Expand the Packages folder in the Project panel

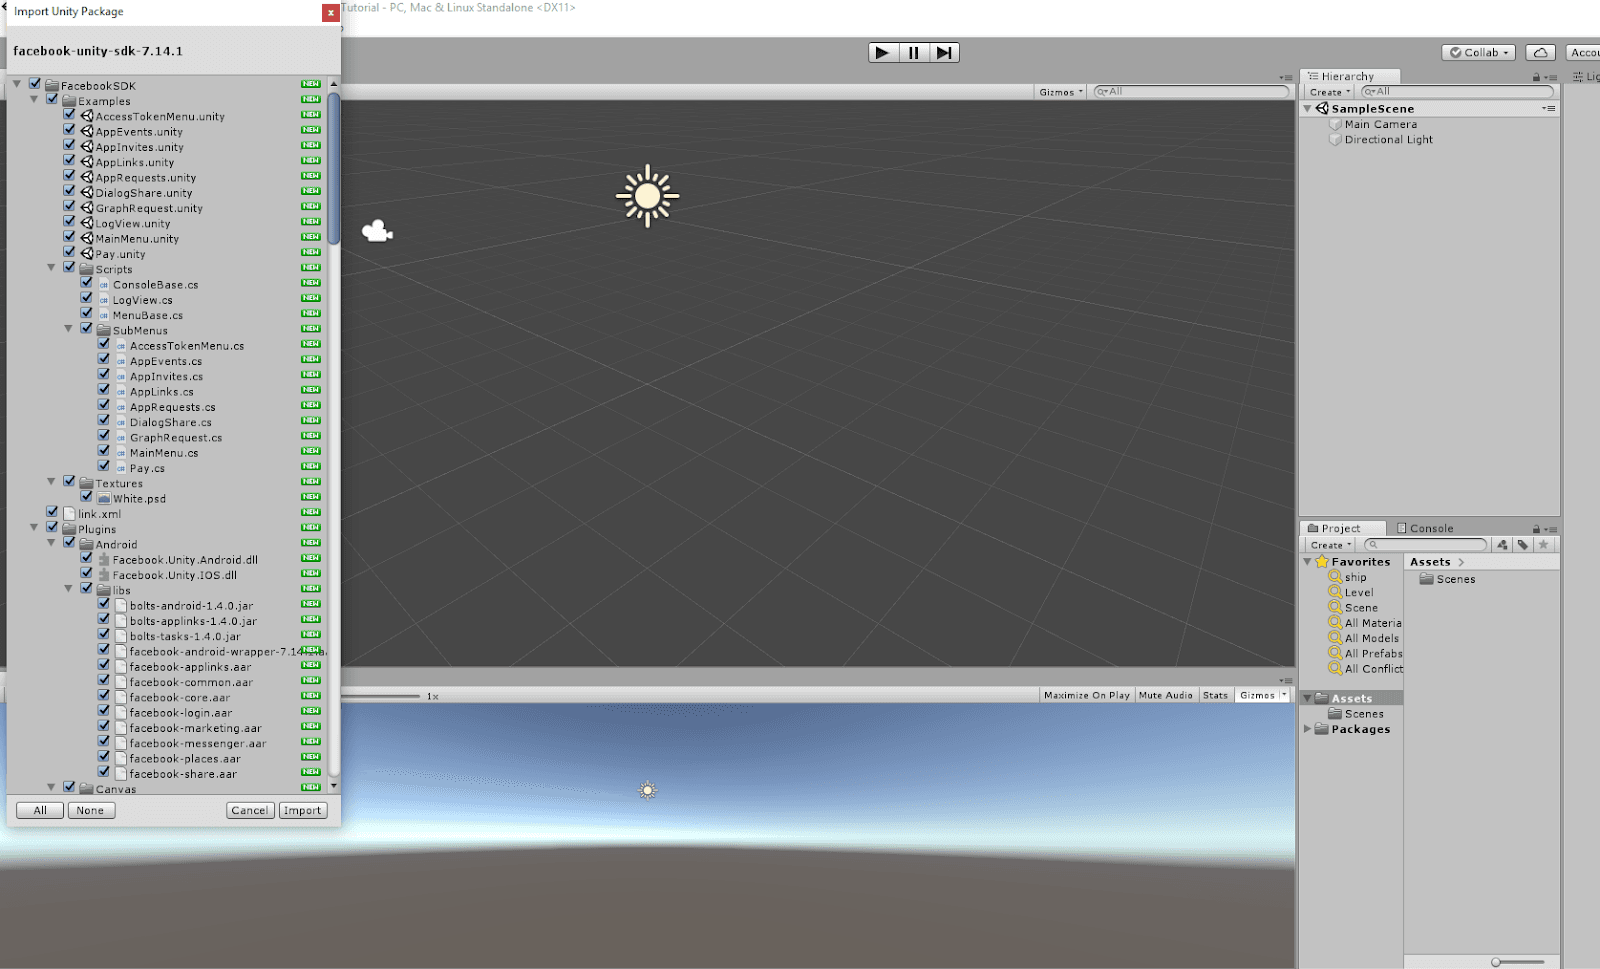click(1309, 729)
